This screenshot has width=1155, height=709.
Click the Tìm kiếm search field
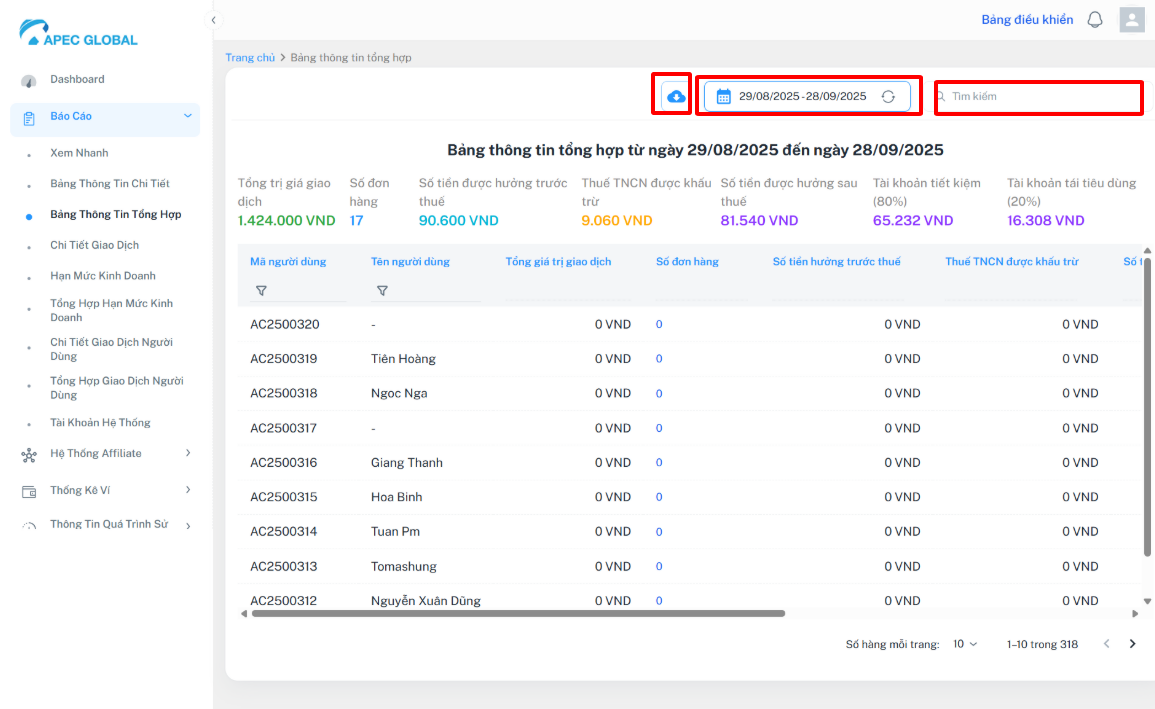(1040, 97)
